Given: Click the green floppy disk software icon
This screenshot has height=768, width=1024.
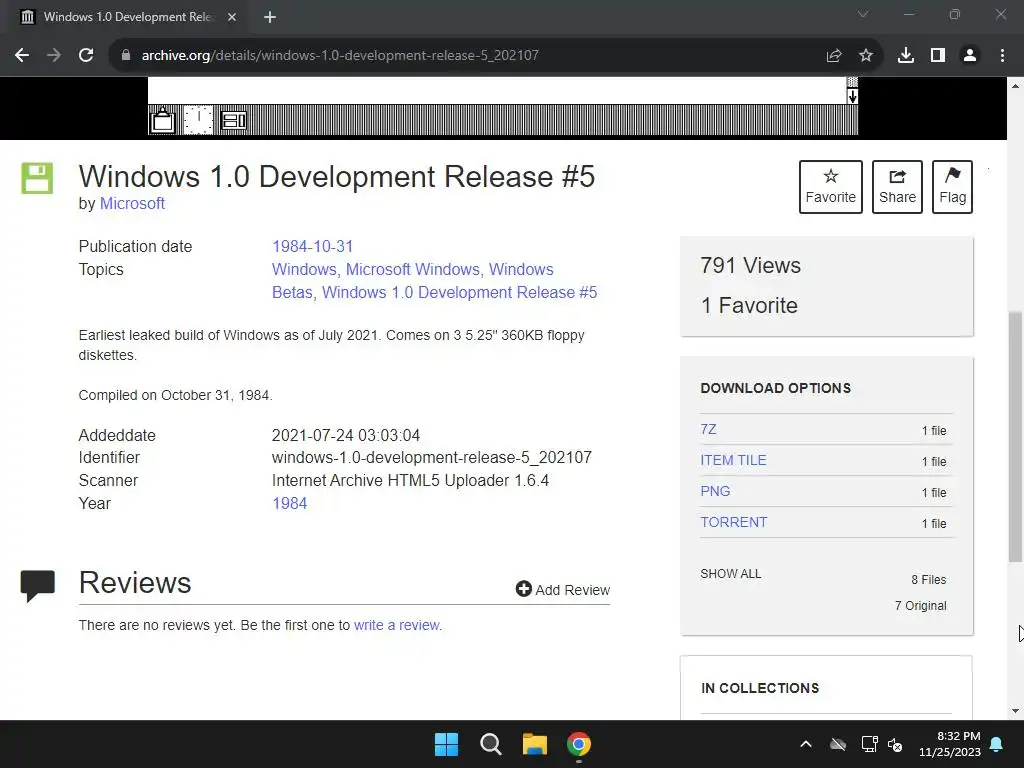Looking at the screenshot, I should pos(37,178).
